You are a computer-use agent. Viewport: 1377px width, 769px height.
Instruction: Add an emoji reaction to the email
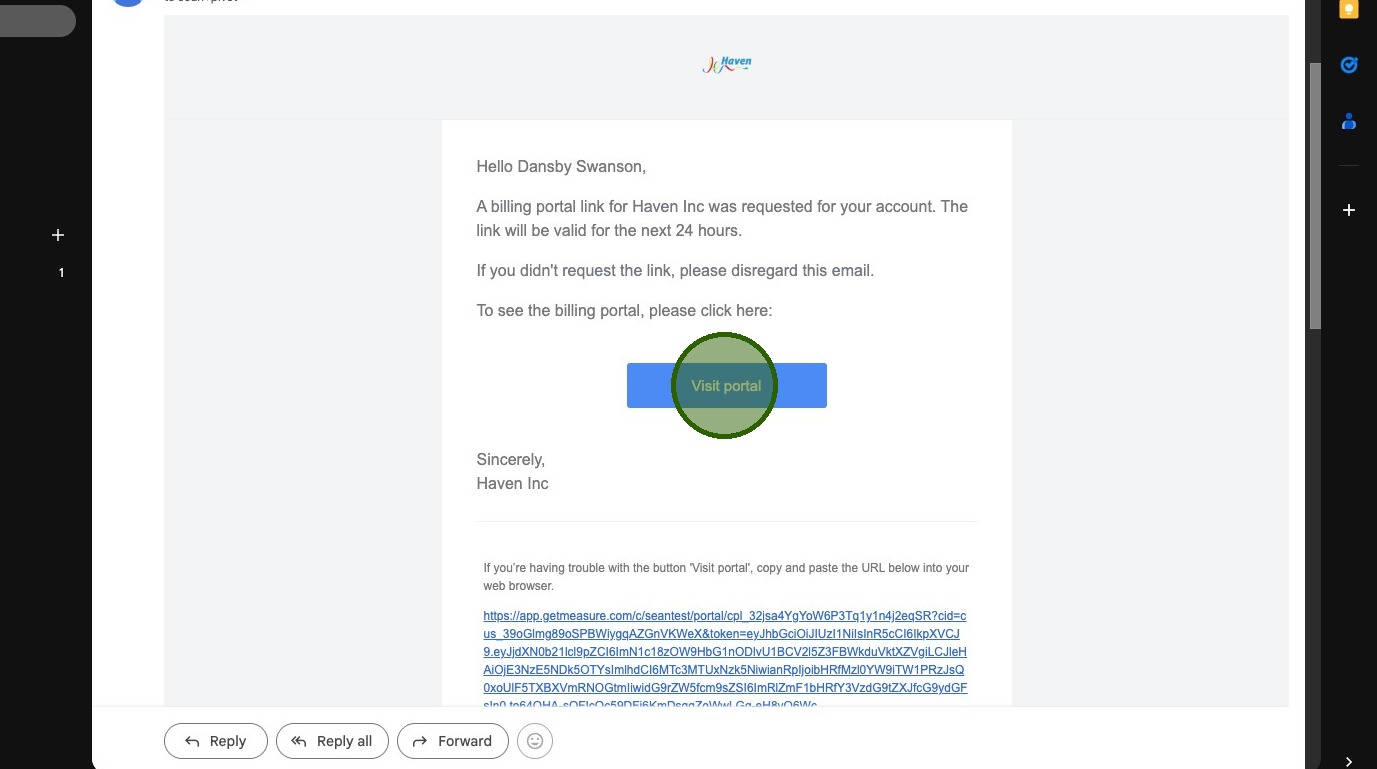[535, 741]
